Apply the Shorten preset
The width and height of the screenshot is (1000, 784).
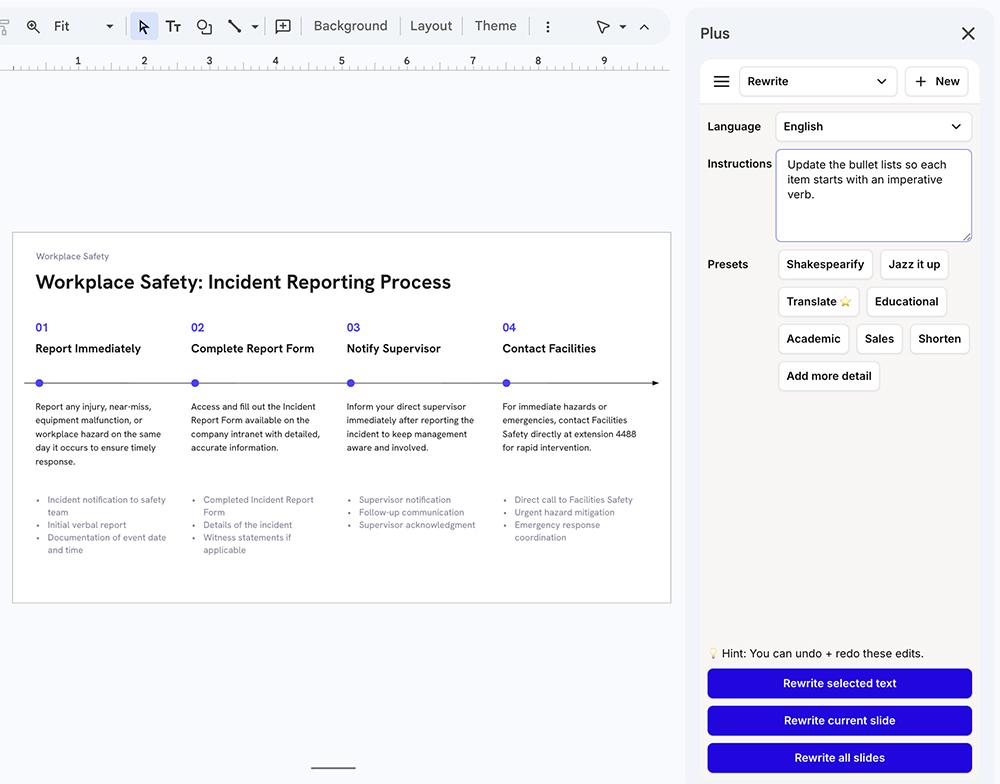(x=939, y=339)
